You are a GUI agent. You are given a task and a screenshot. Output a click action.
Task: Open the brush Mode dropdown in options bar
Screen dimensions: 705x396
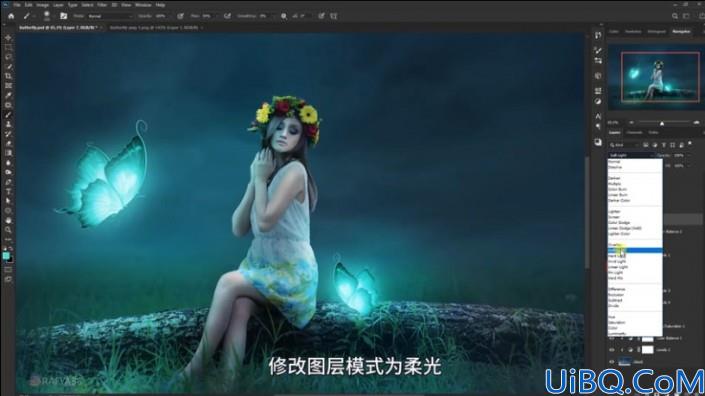point(111,16)
